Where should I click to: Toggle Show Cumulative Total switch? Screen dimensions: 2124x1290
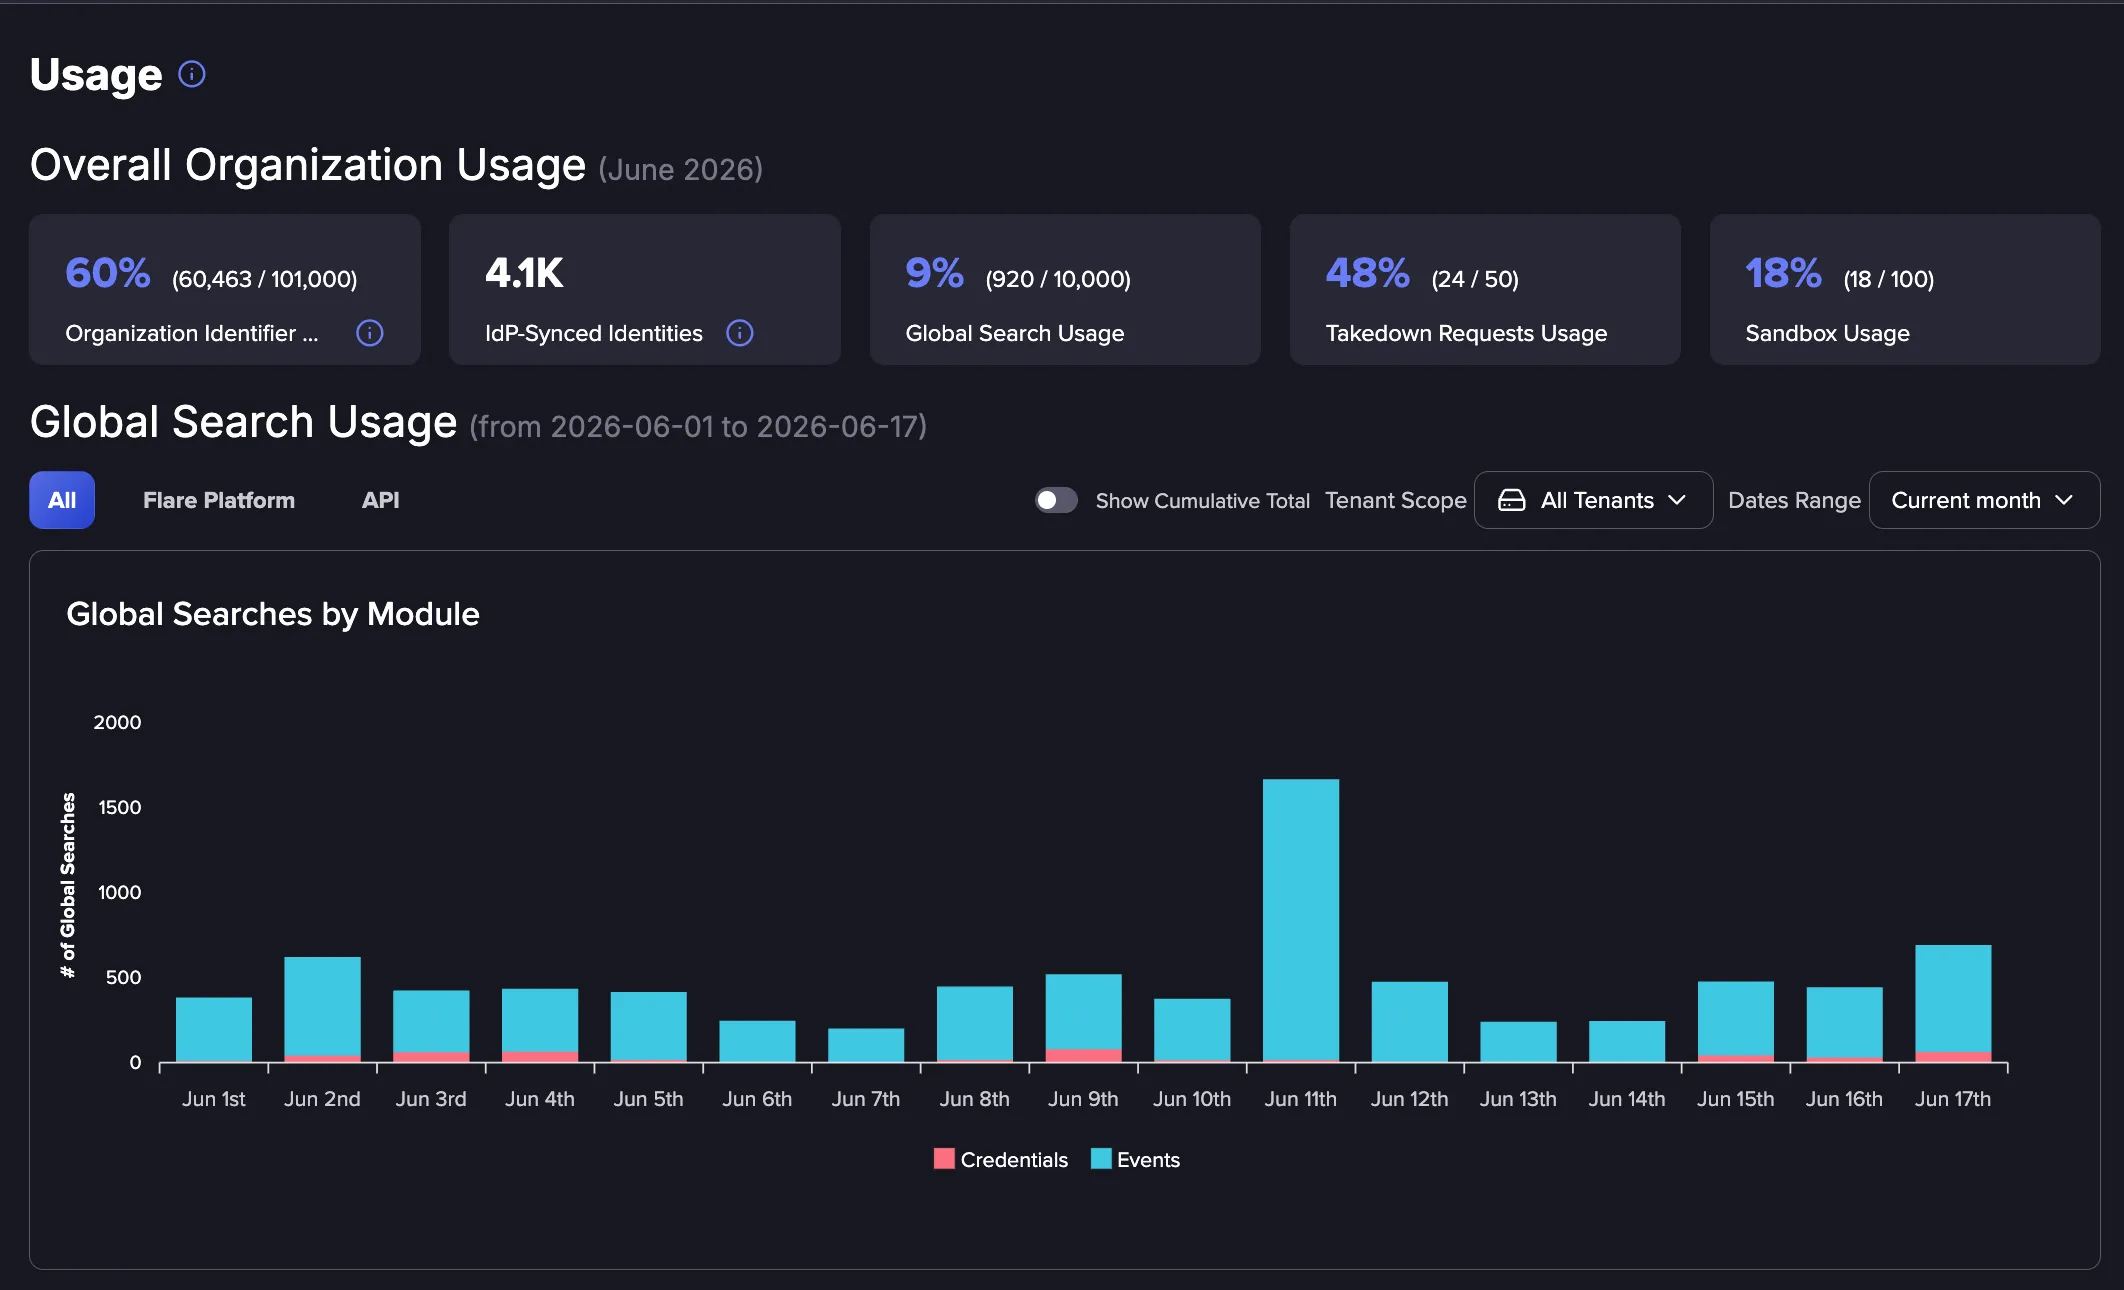(1056, 500)
